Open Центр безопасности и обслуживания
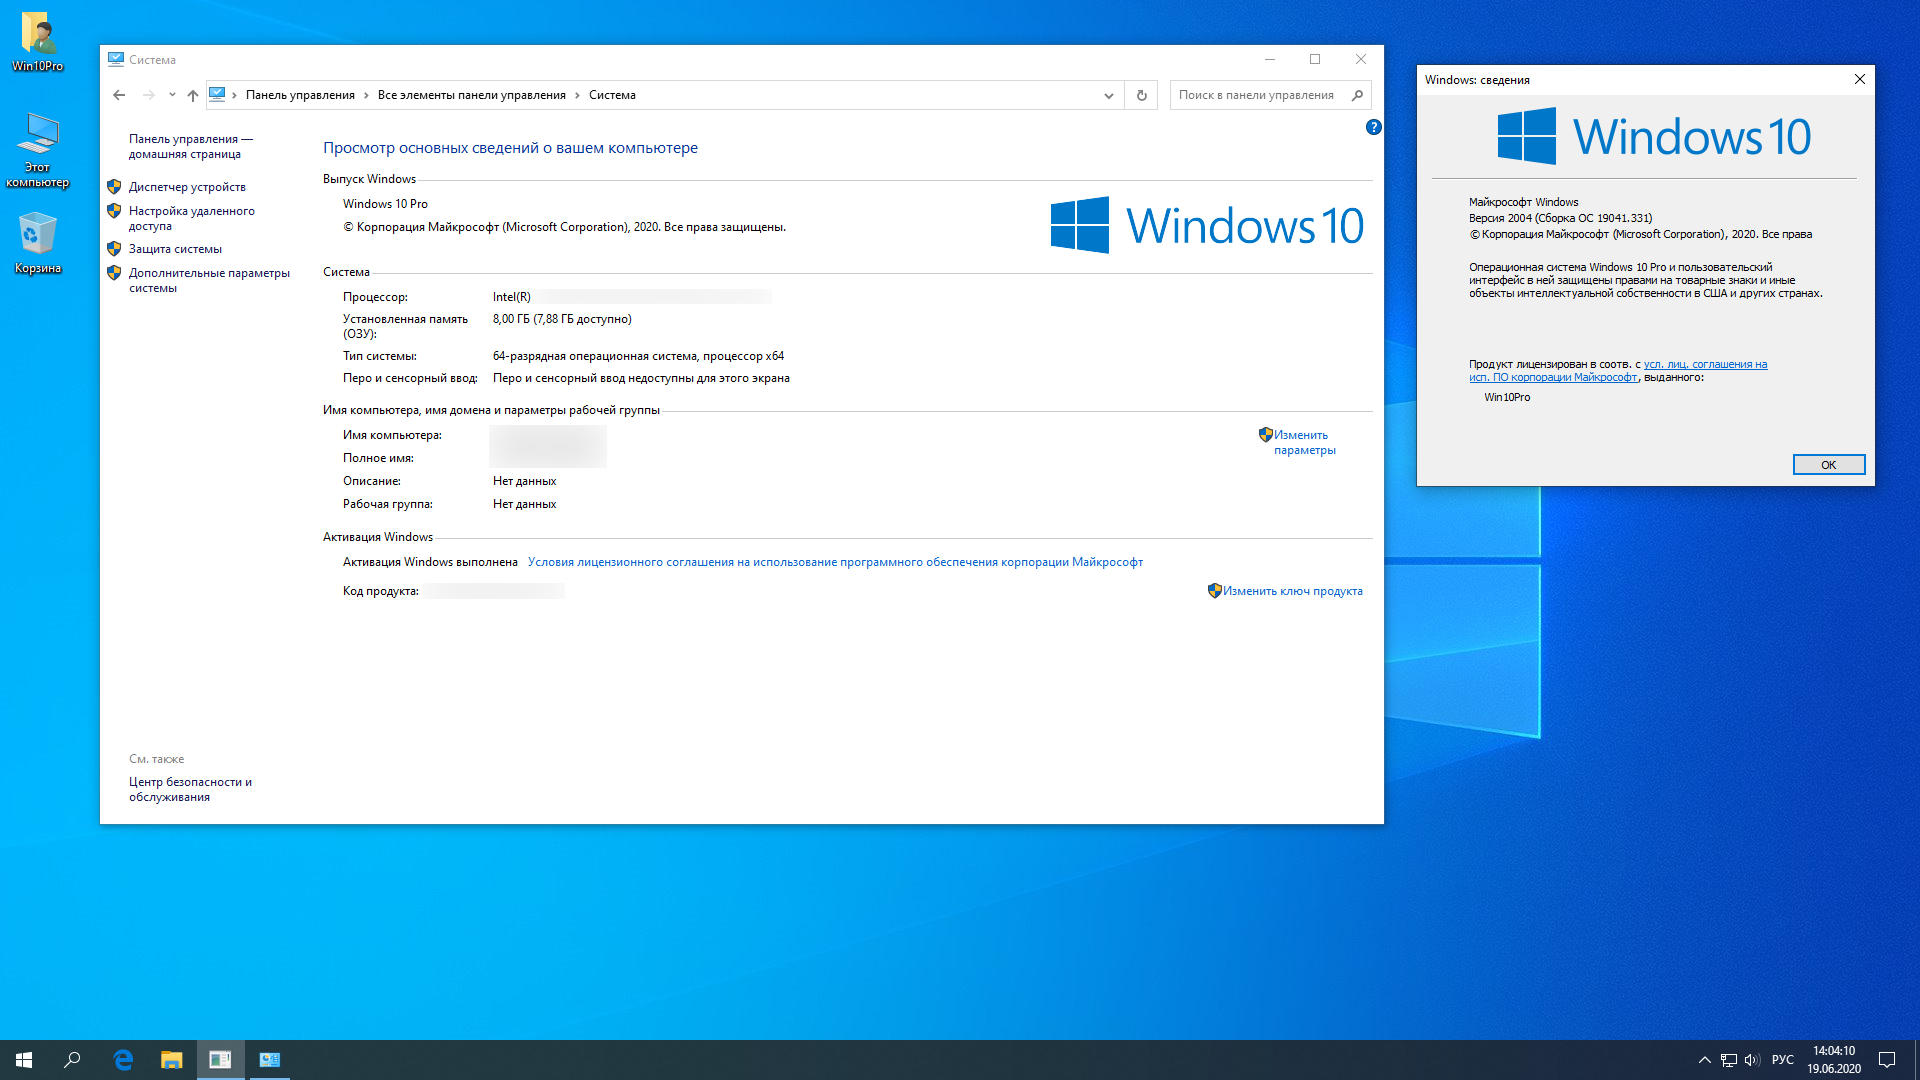 190,789
